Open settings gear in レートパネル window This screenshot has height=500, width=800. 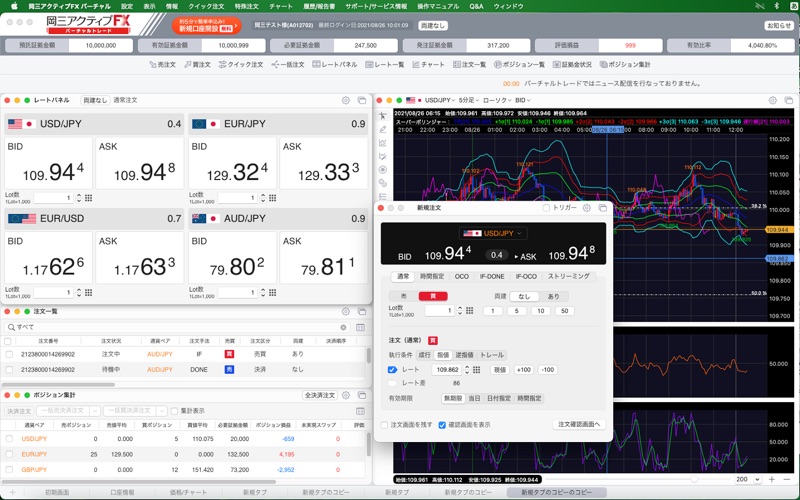[x=346, y=101]
